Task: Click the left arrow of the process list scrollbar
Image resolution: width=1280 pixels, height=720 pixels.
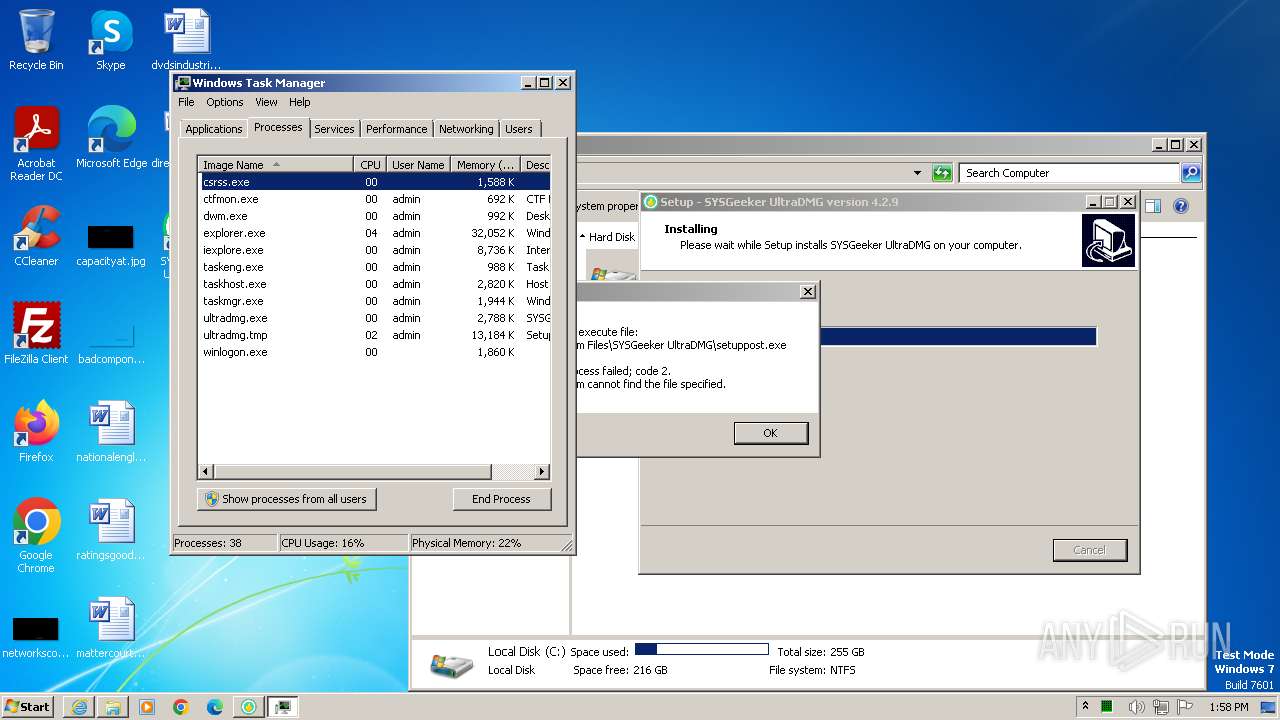Action: click(206, 471)
